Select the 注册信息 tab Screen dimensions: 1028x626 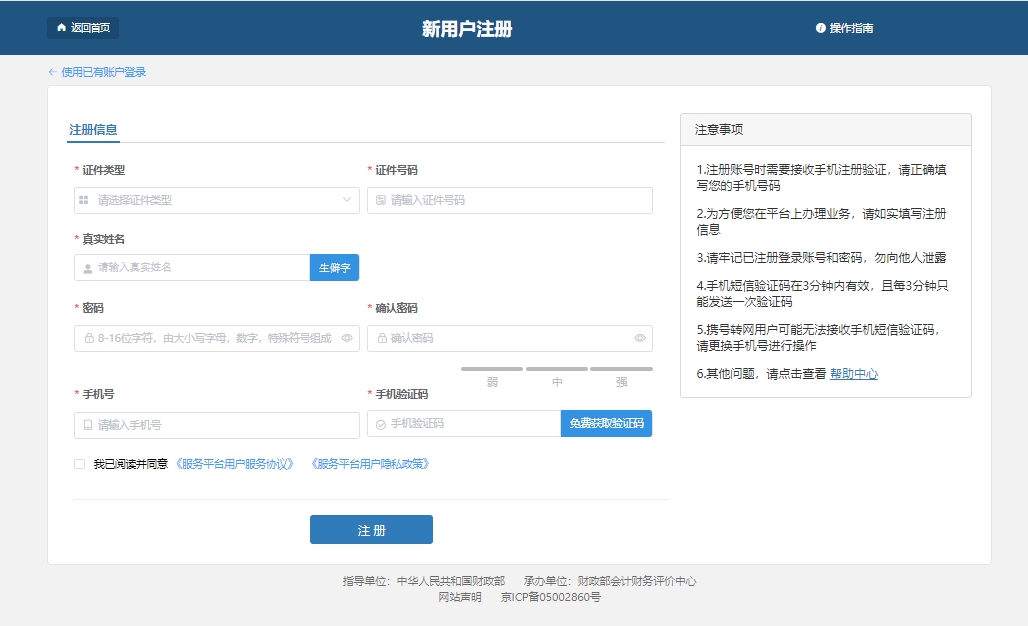point(93,130)
